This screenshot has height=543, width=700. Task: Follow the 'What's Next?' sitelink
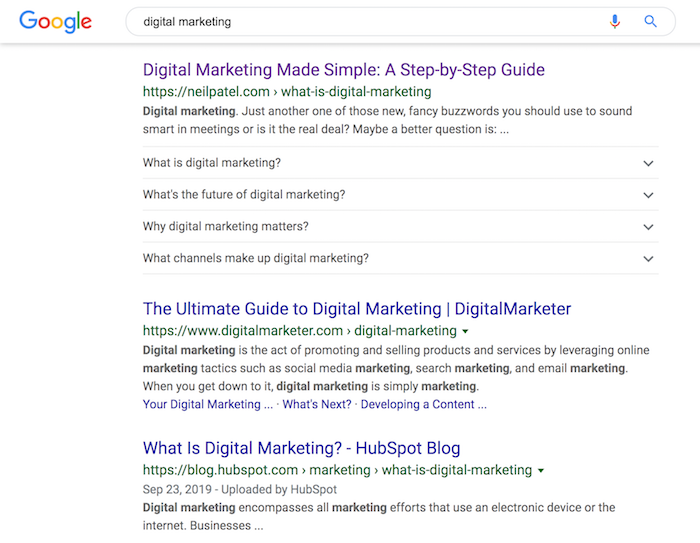317,405
